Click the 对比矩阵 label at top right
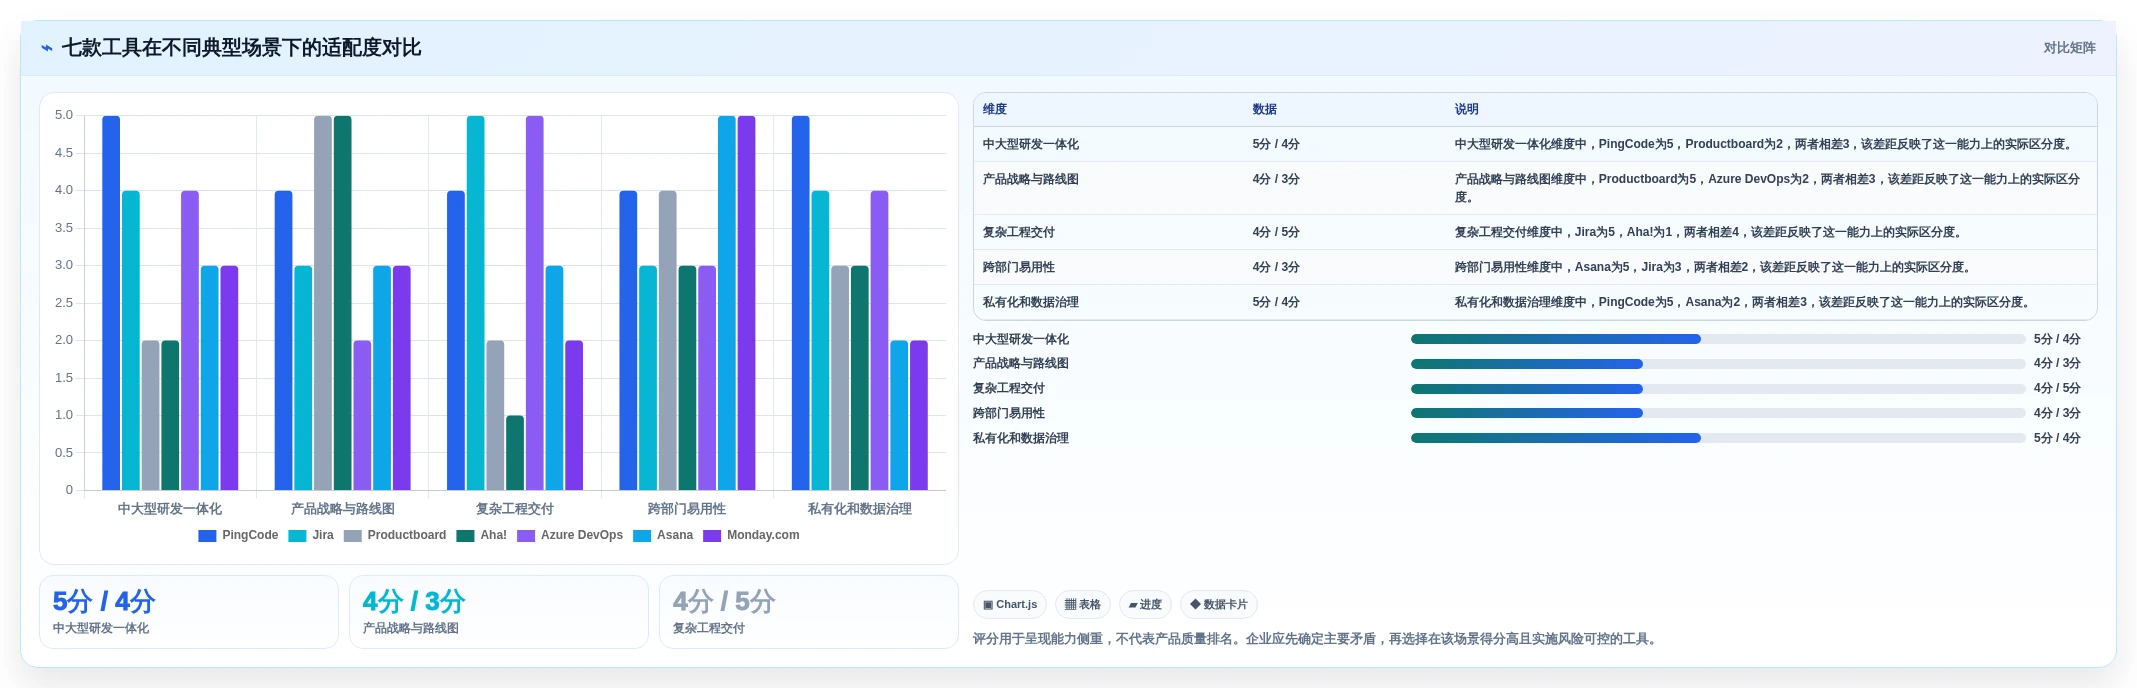 click(x=2069, y=48)
